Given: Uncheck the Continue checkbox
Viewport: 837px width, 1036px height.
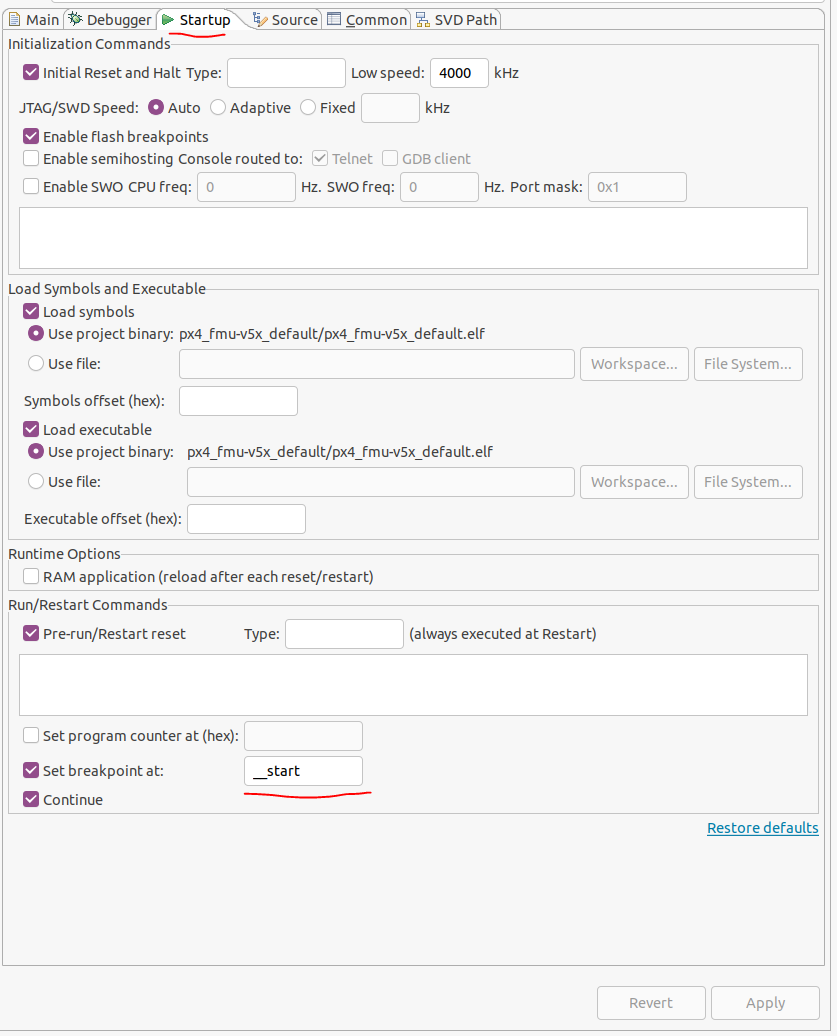Looking at the screenshot, I should click(x=31, y=800).
